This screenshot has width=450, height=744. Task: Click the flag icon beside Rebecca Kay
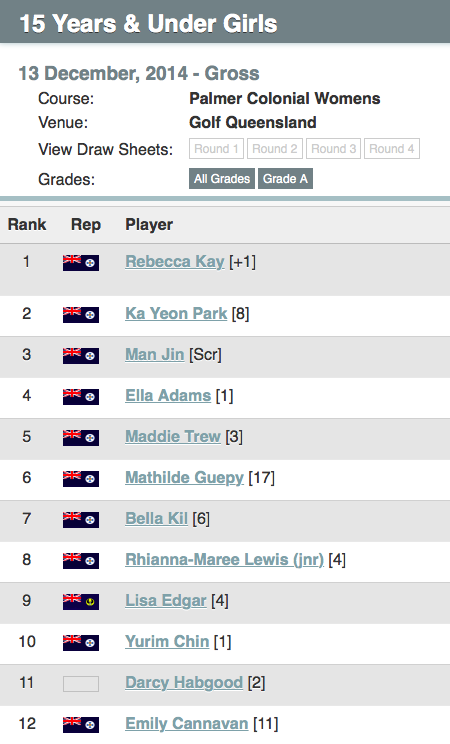click(x=81, y=263)
